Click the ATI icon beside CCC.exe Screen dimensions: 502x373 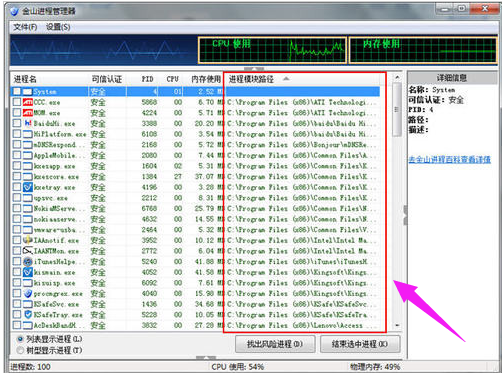pos(27,102)
